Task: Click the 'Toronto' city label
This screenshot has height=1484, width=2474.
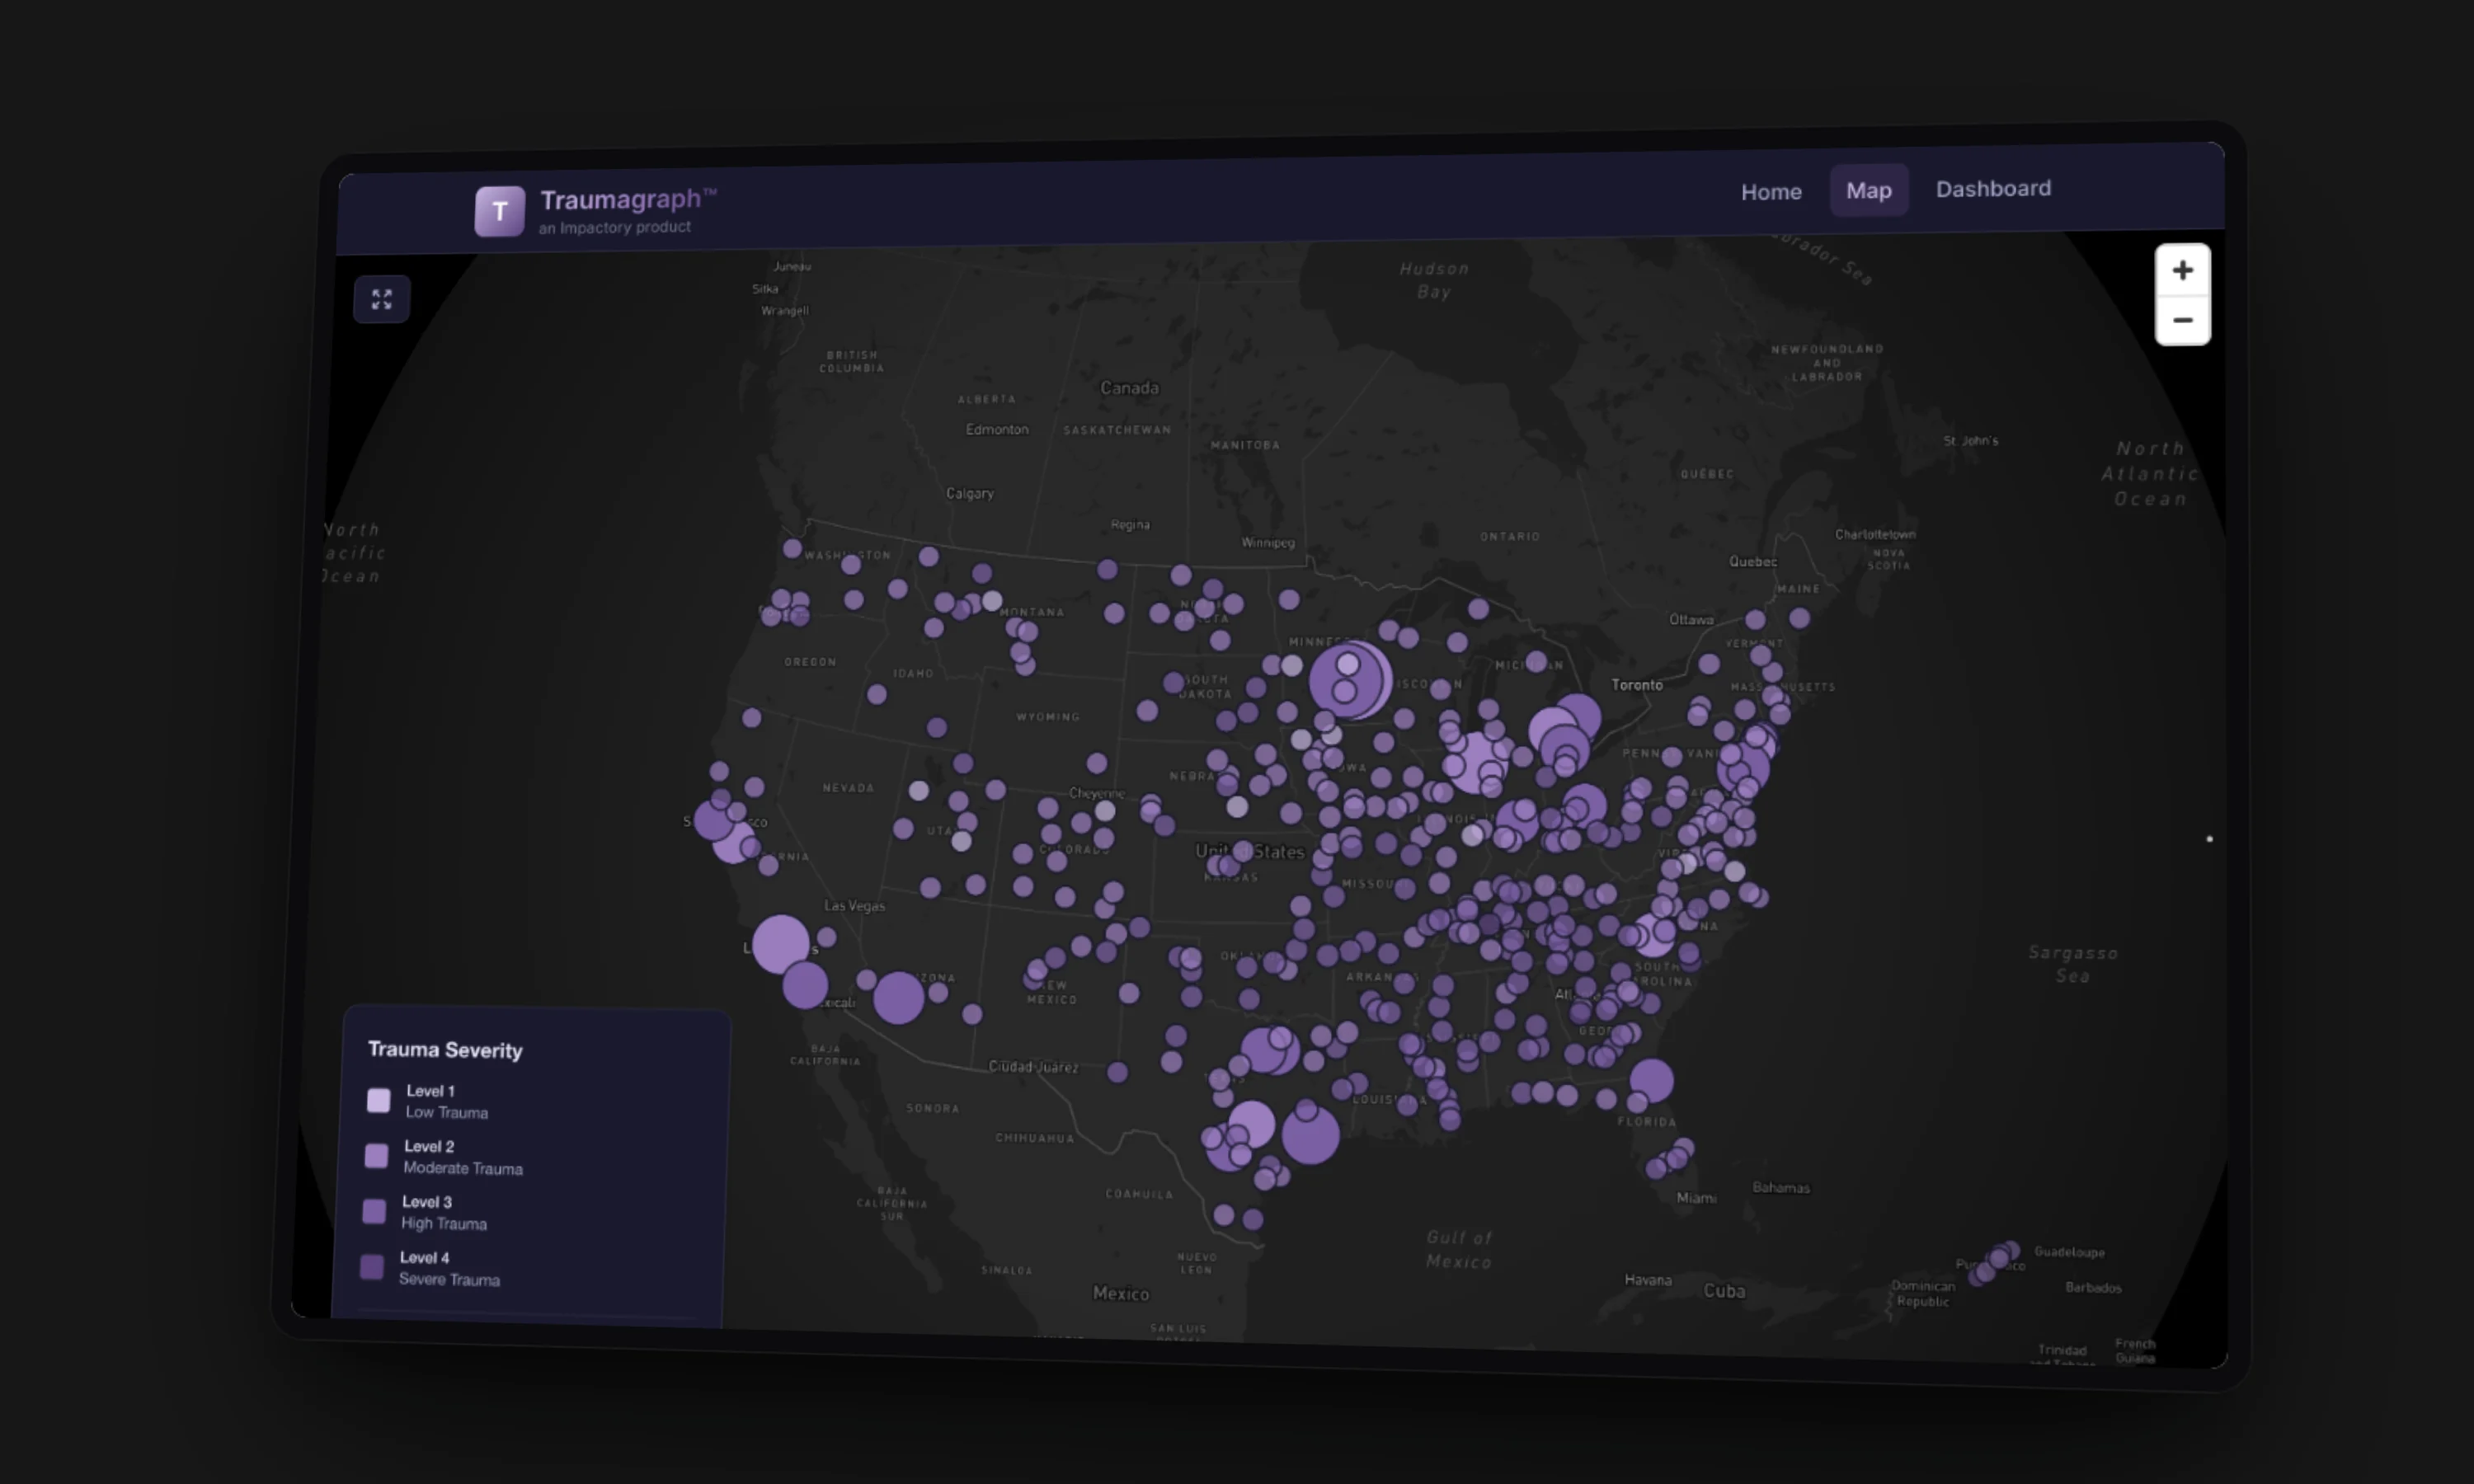Action: click(x=1637, y=685)
